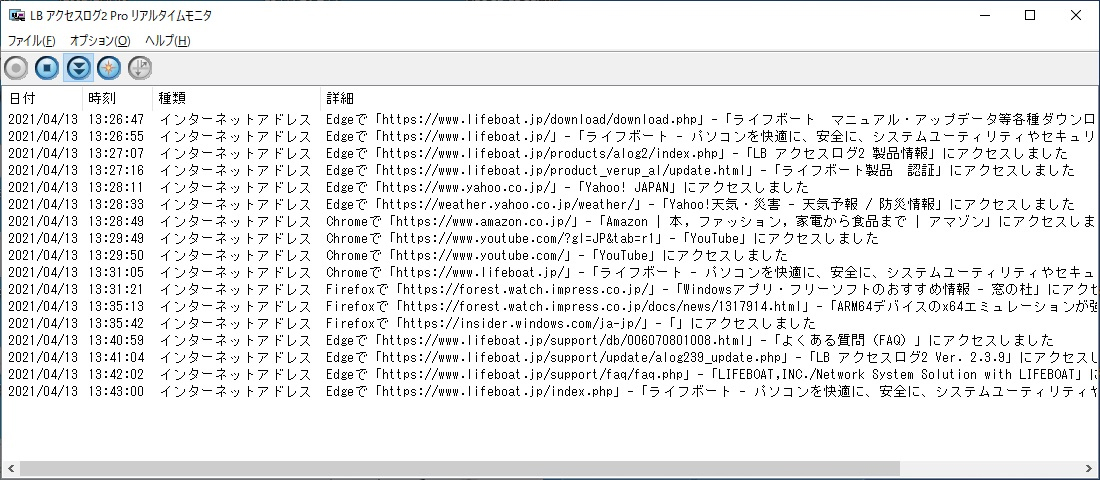Click the orange starburst toolbar icon
The height and width of the screenshot is (480, 1100).
coord(109,68)
